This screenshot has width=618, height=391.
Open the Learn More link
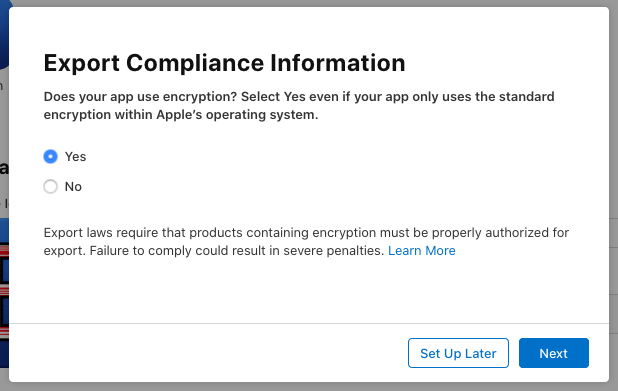click(x=422, y=251)
